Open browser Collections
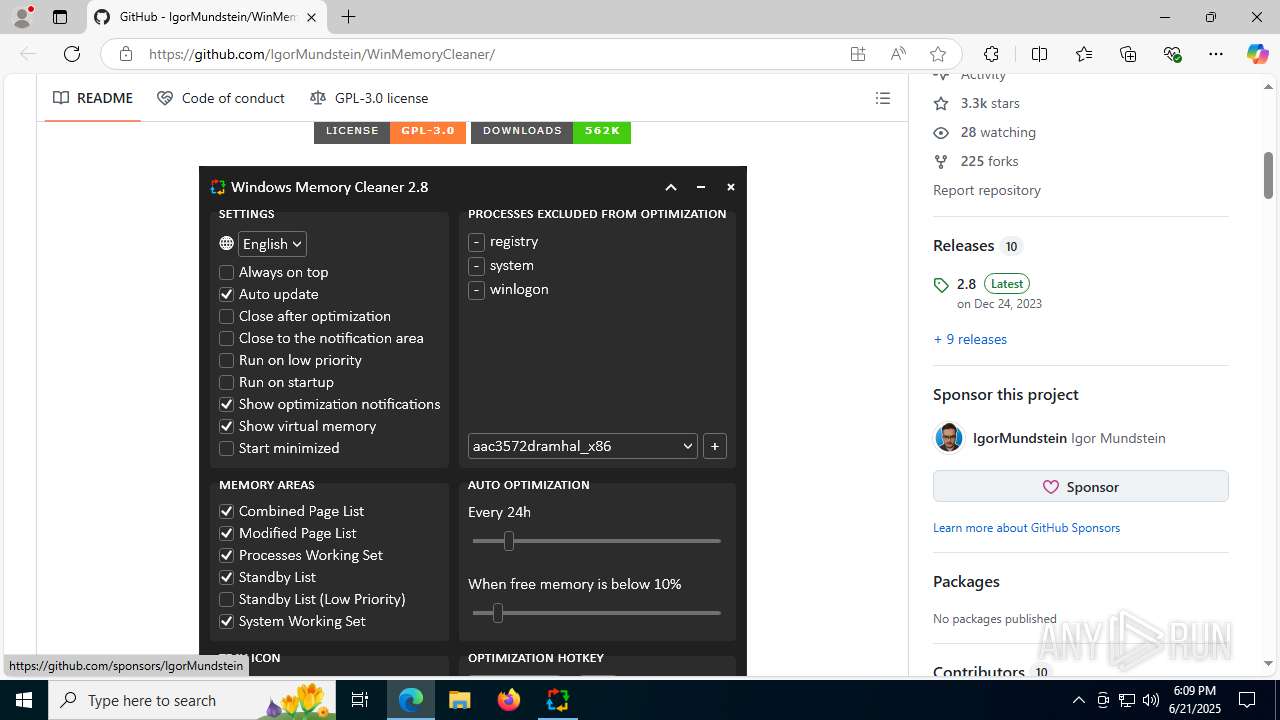 (1128, 54)
